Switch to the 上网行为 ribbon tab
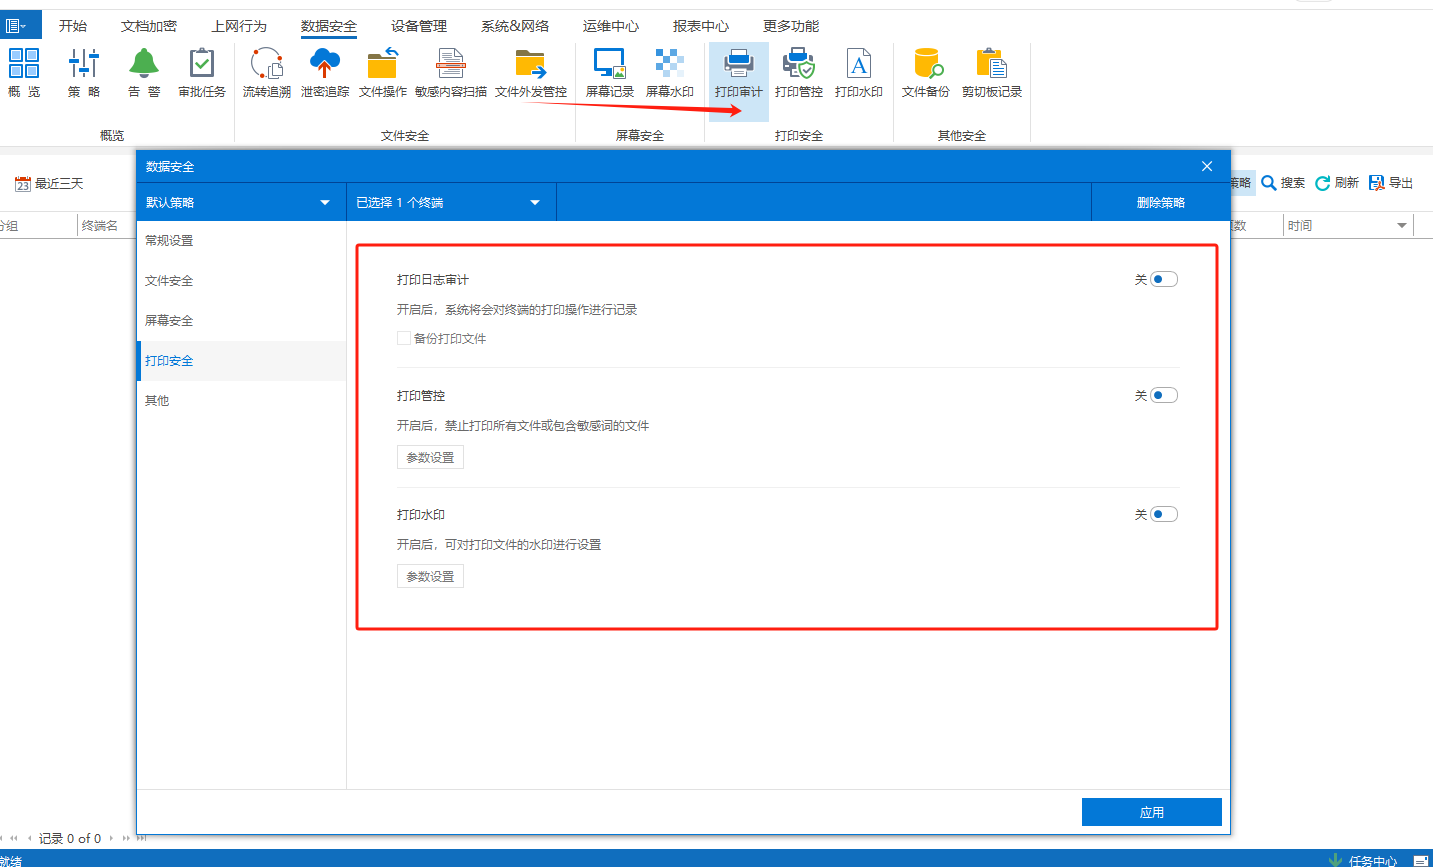The width and height of the screenshot is (1433, 867). (239, 26)
